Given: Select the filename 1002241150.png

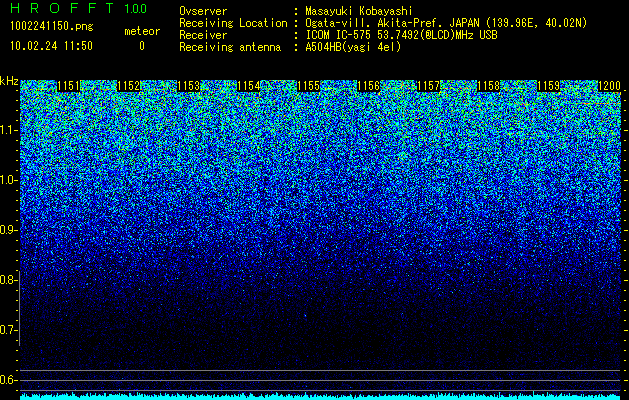Looking at the screenshot, I should click(52, 26).
